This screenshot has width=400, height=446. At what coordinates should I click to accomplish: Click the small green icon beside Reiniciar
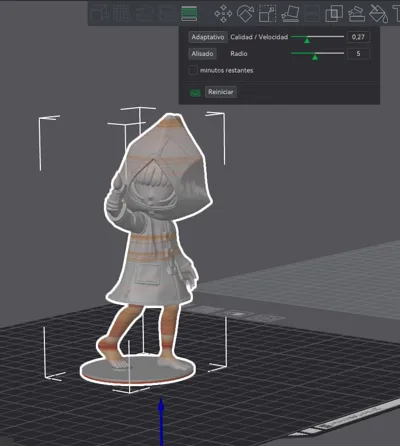click(x=195, y=93)
